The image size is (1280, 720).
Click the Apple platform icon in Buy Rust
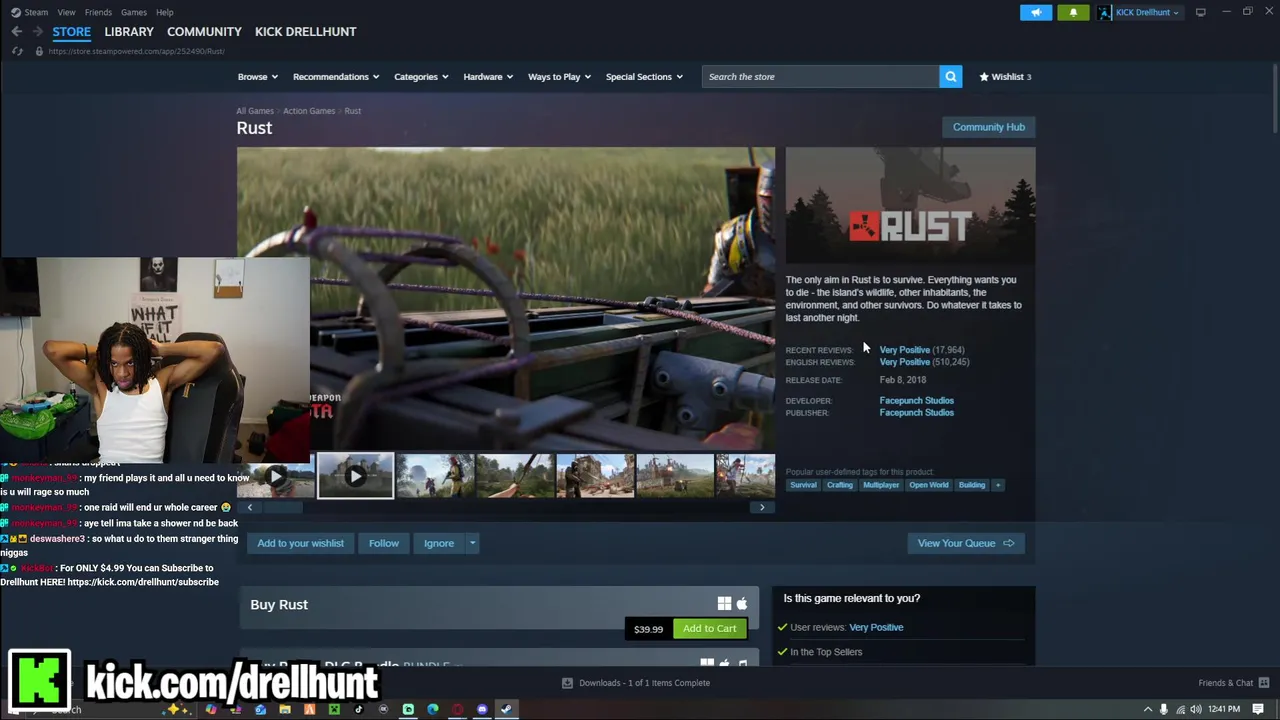(x=741, y=603)
